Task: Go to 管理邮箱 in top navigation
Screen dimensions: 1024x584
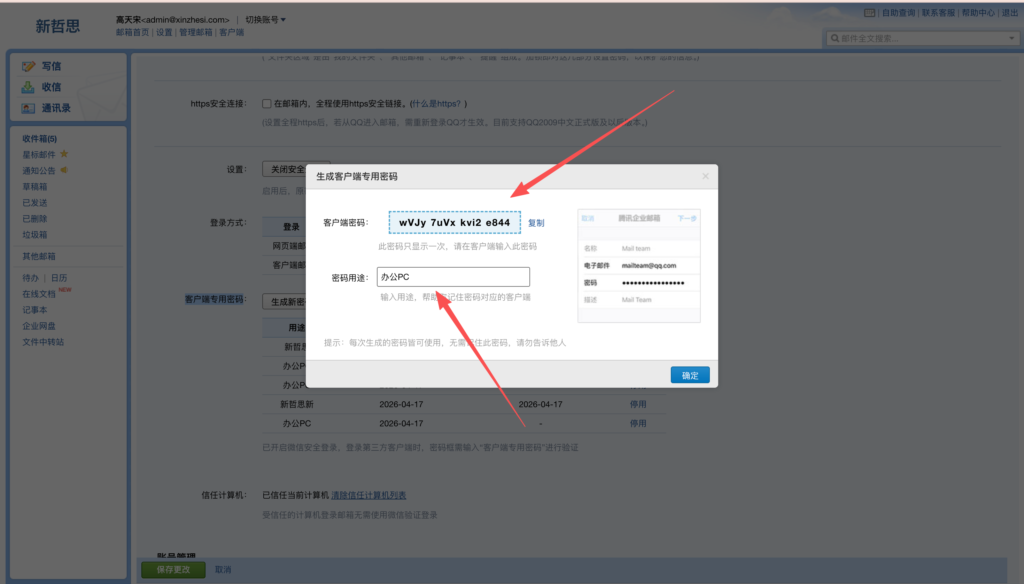Action: point(195,32)
